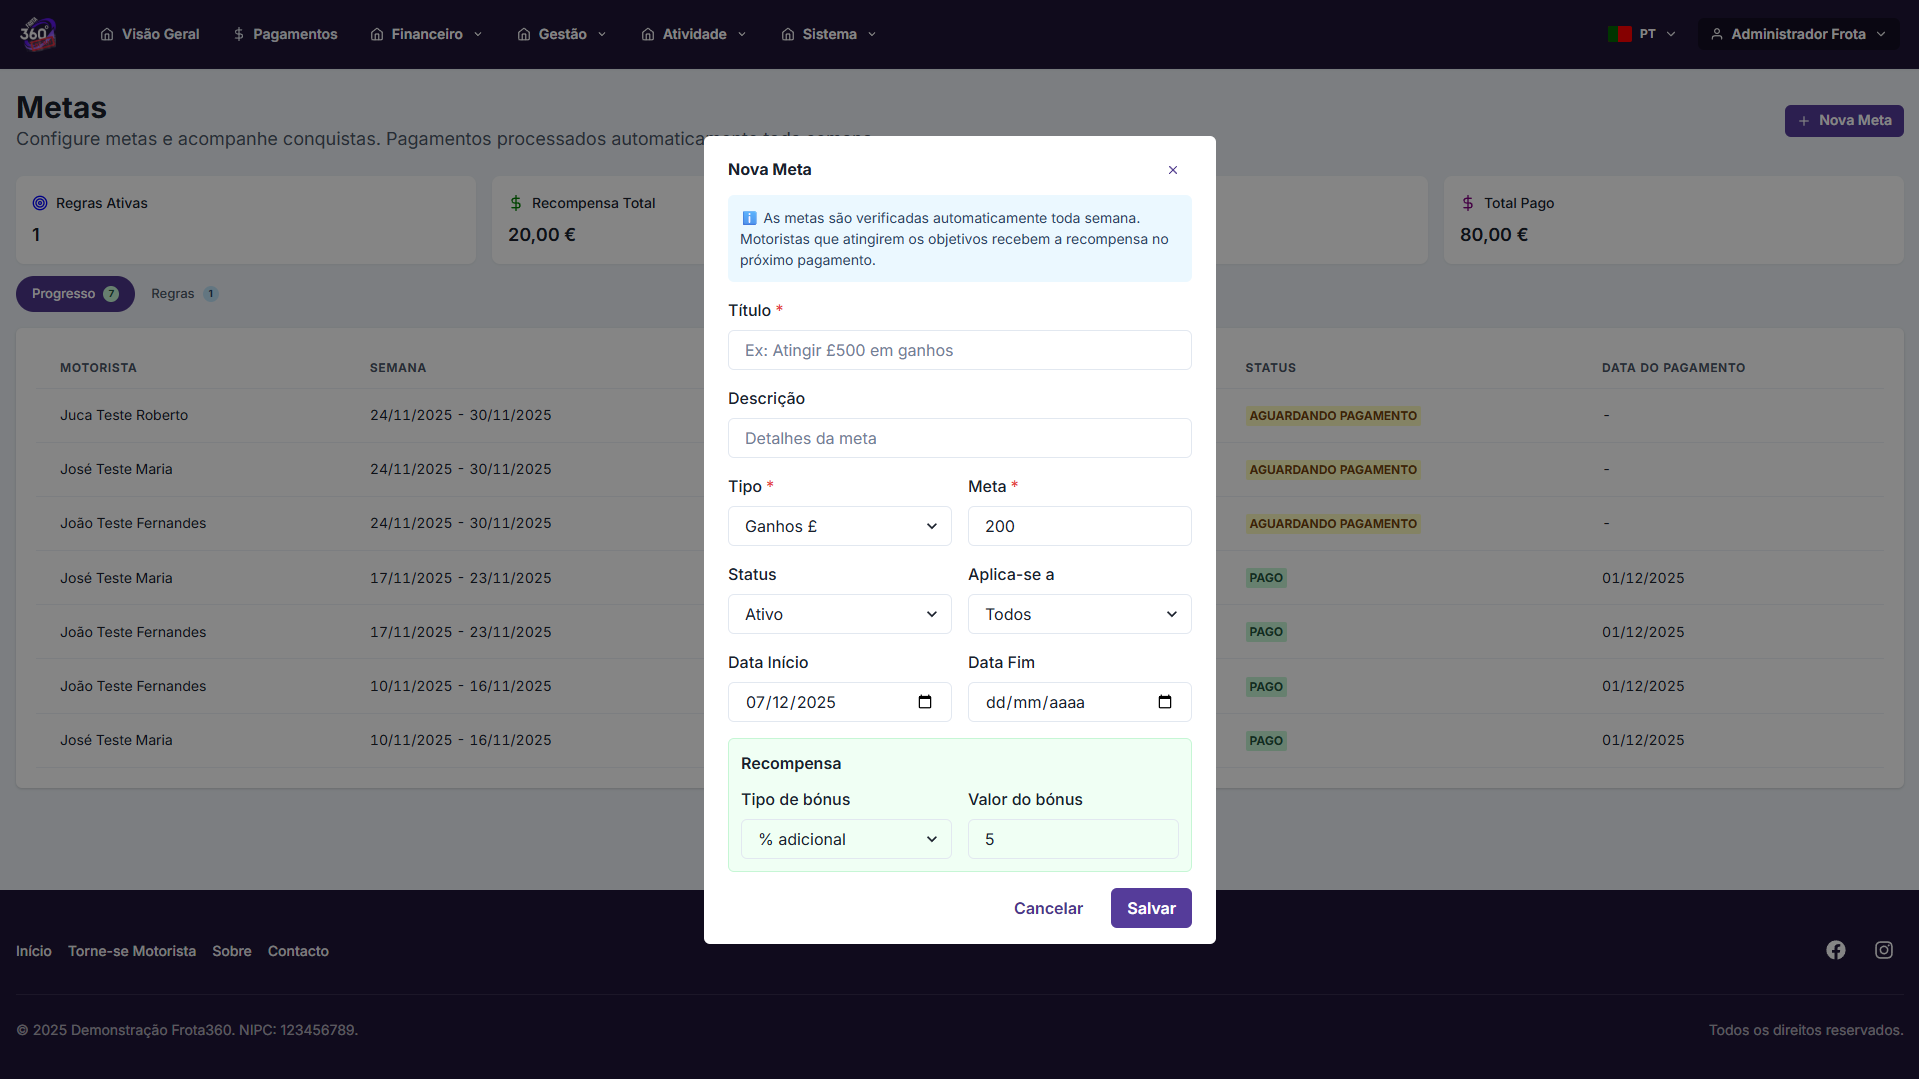1919x1079 pixels.
Task: Open the Administrador Frota user menu
Action: point(1797,34)
